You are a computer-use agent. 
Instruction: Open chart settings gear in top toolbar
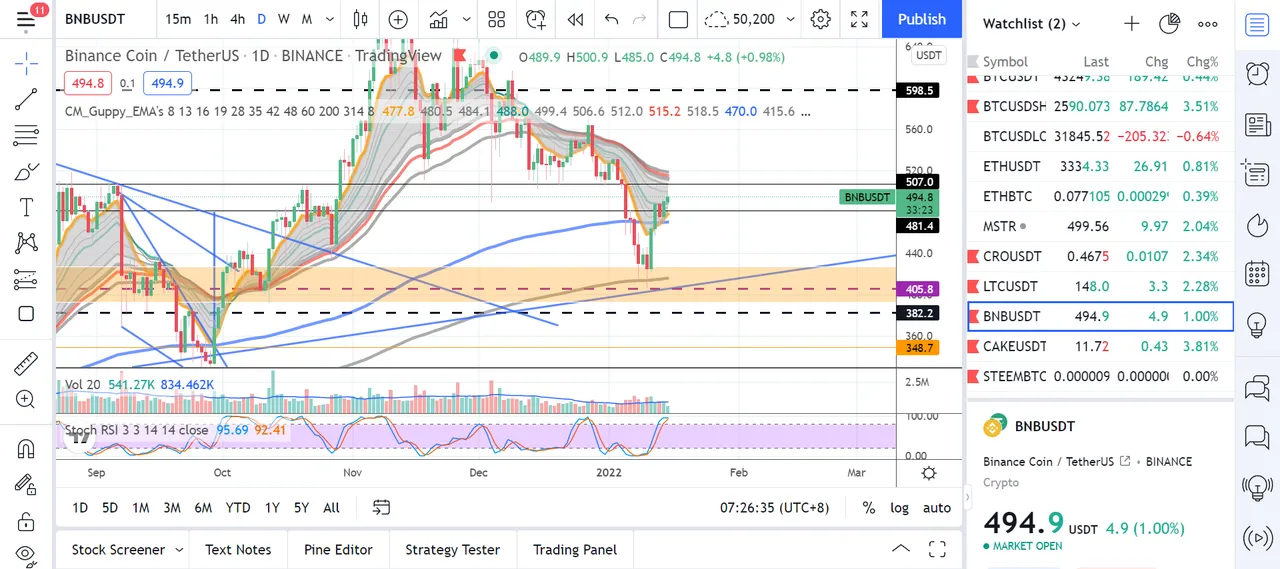pos(821,19)
